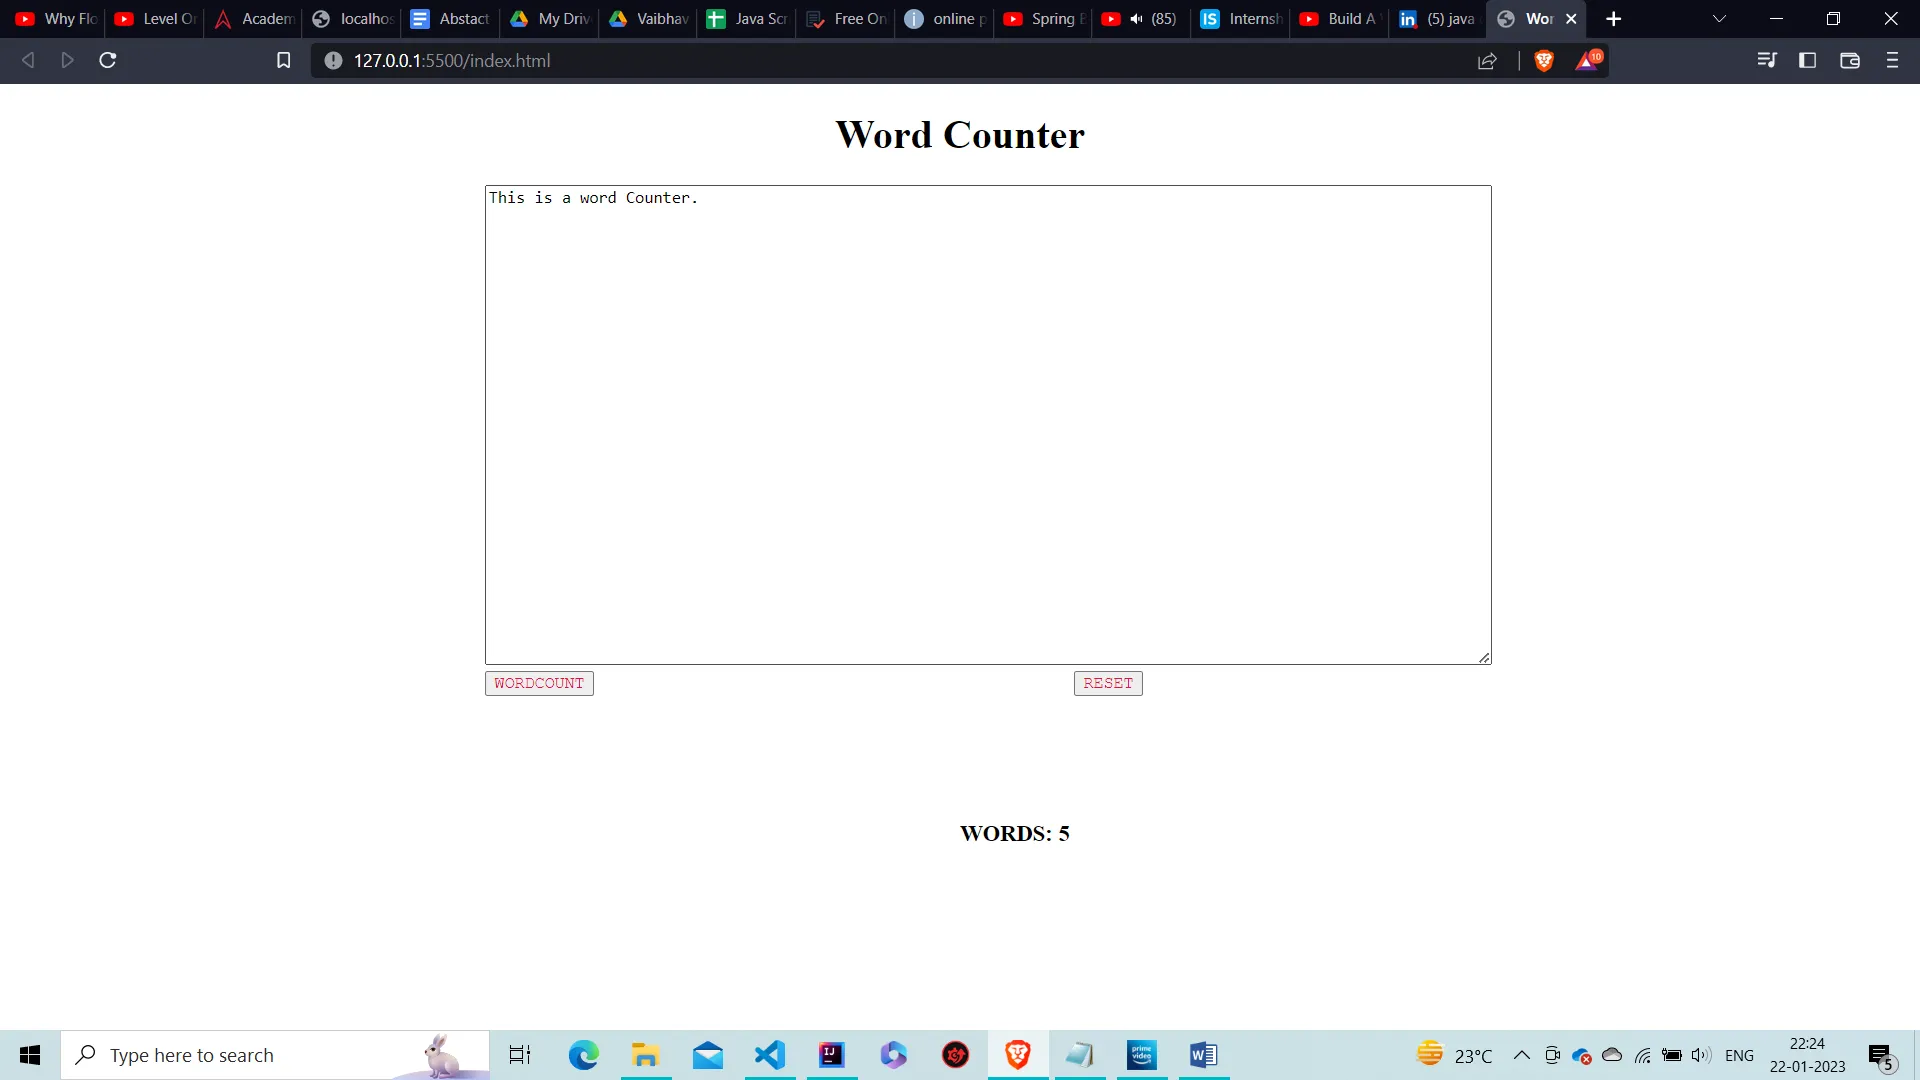The image size is (1920, 1080).
Task: Click the reload page icon
Action: (106, 60)
